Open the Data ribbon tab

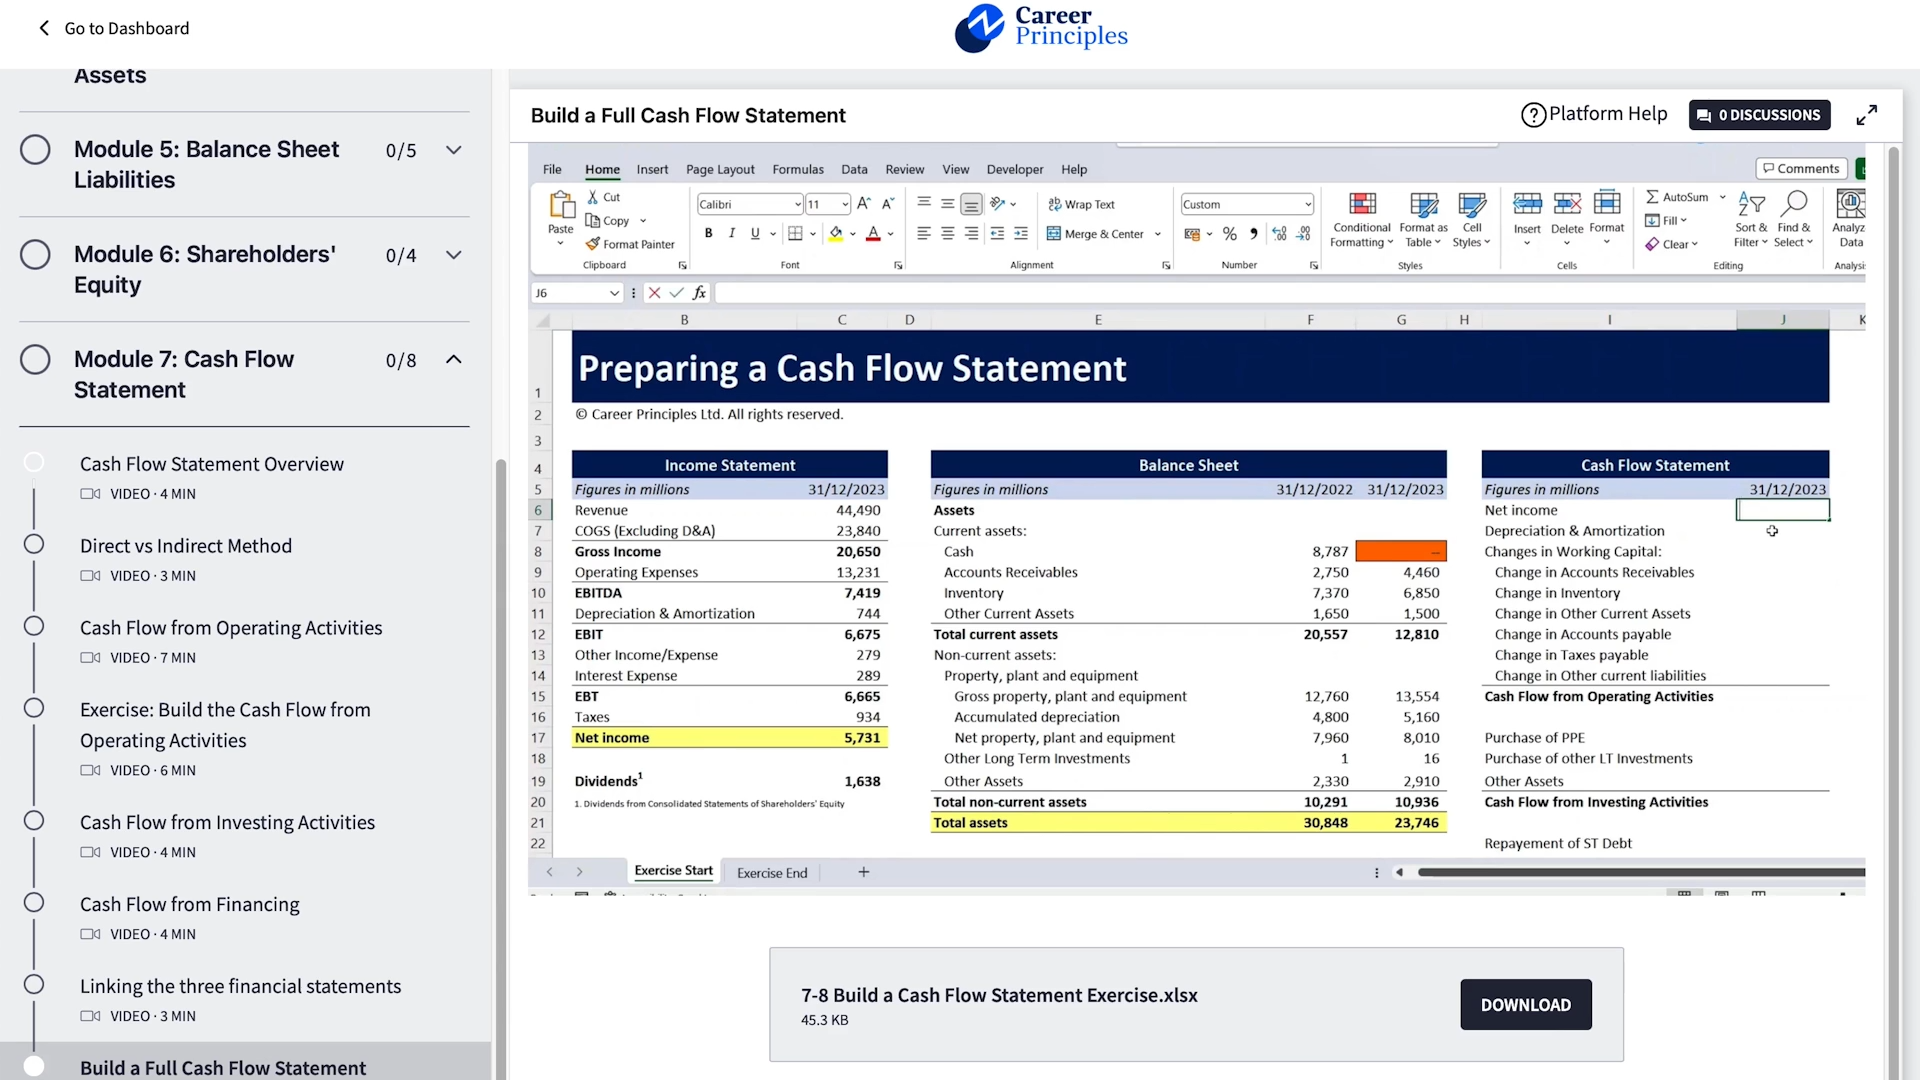(854, 170)
